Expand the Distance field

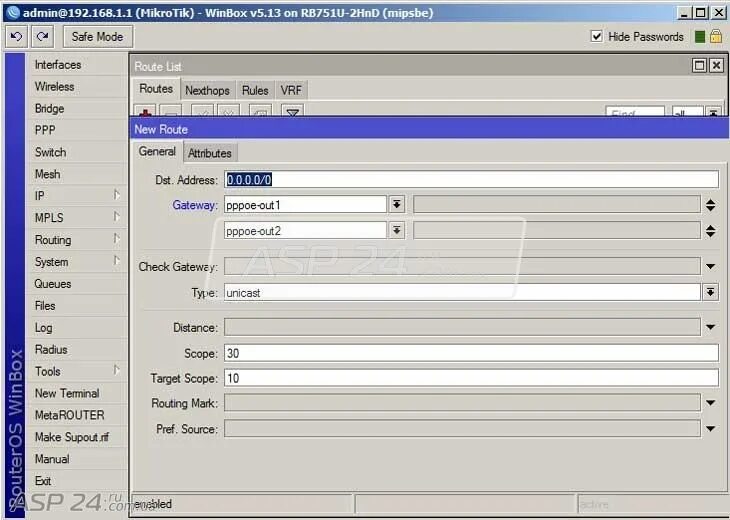coord(710,328)
